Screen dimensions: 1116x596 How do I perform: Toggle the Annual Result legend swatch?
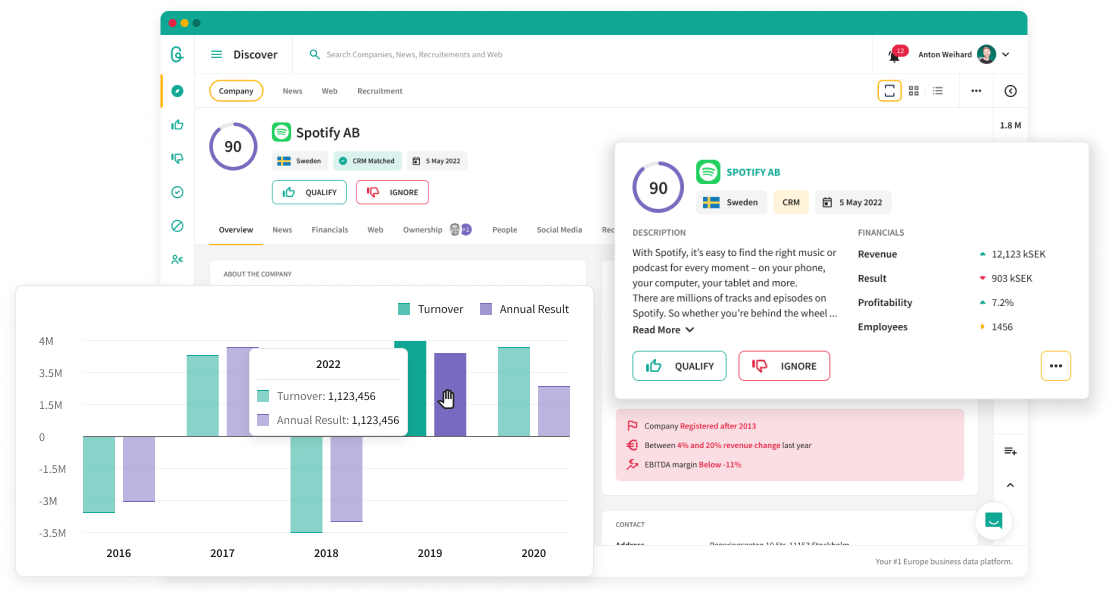(x=486, y=309)
